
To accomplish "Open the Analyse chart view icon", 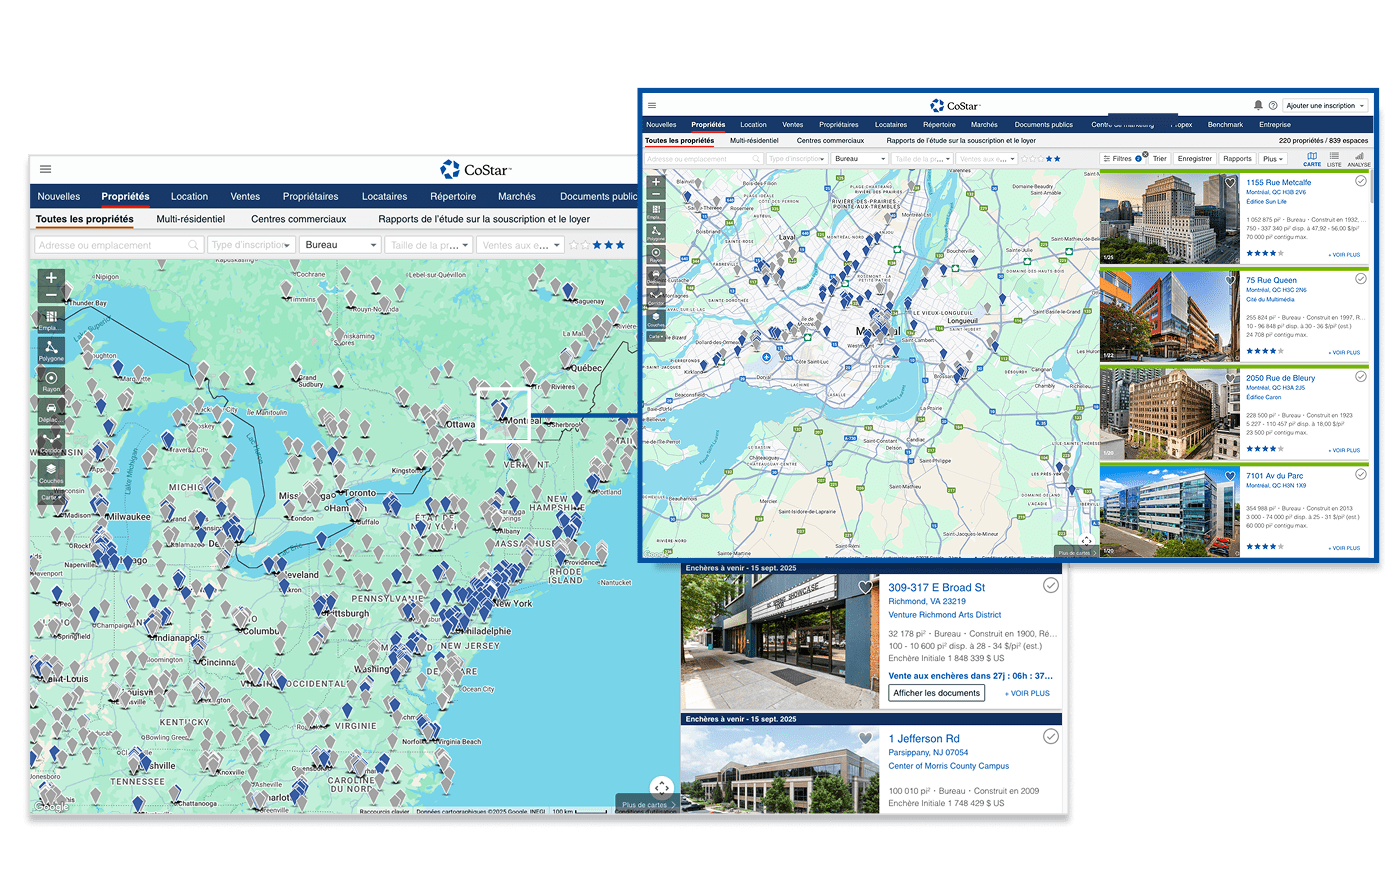I will tap(1359, 158).
